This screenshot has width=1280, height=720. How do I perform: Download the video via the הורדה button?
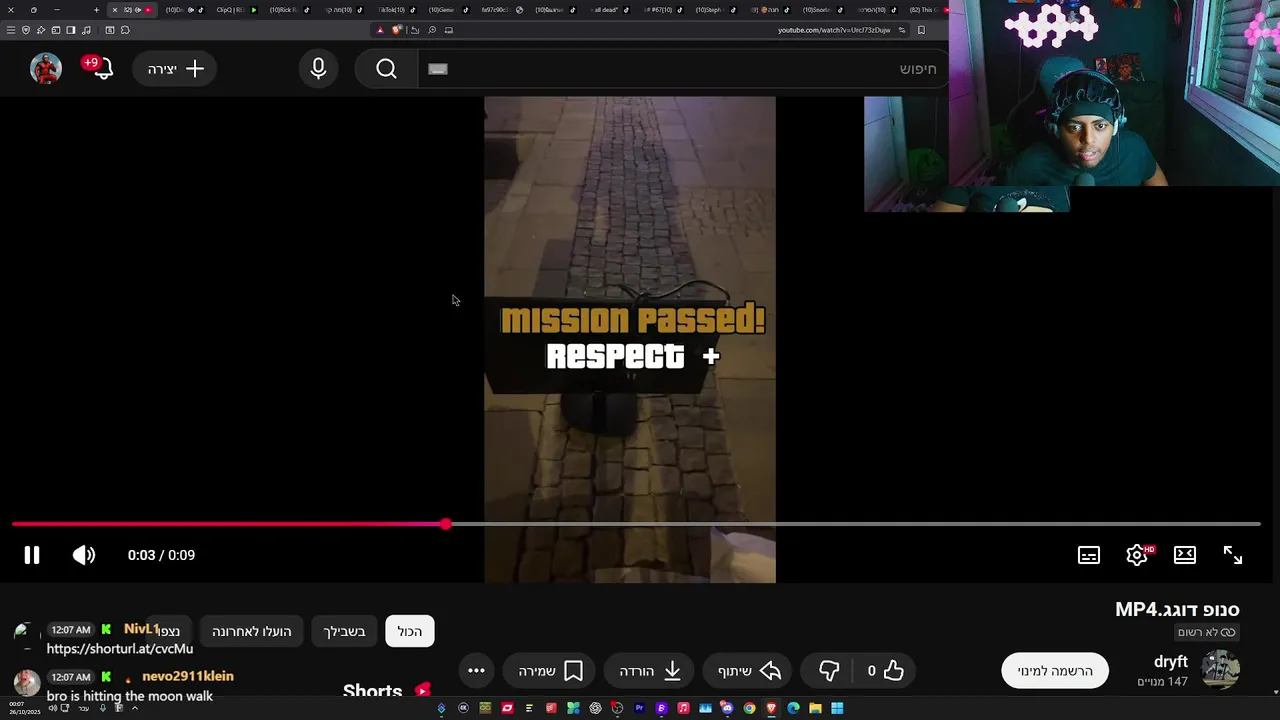[650, 671]
